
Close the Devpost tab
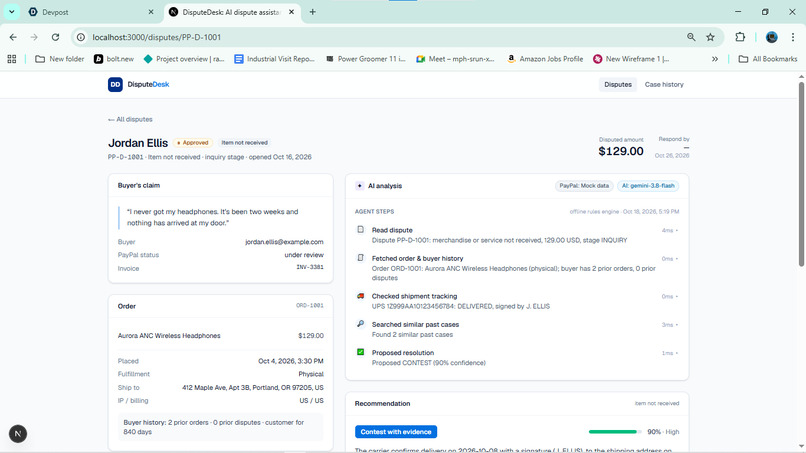151,12
